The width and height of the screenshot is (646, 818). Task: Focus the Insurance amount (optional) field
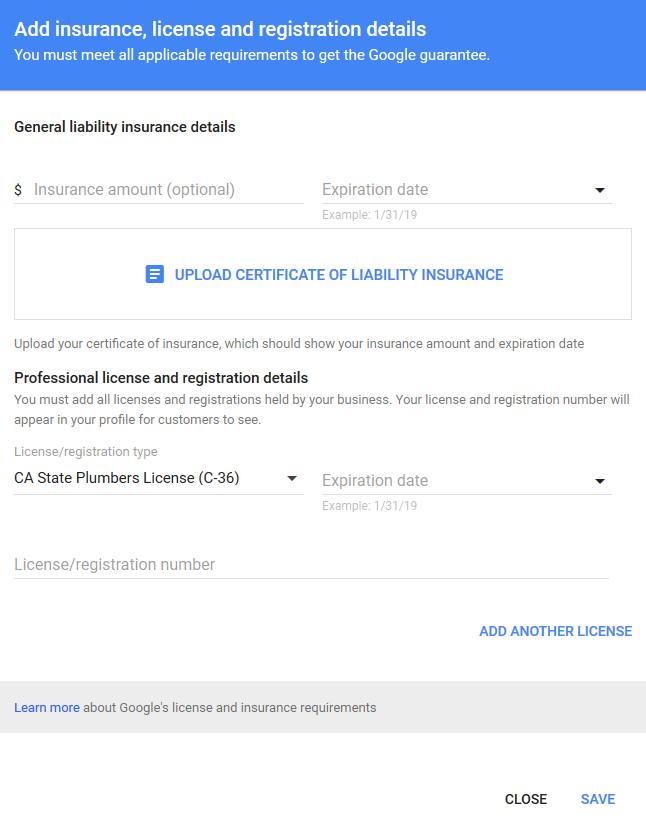coord(165,190)
